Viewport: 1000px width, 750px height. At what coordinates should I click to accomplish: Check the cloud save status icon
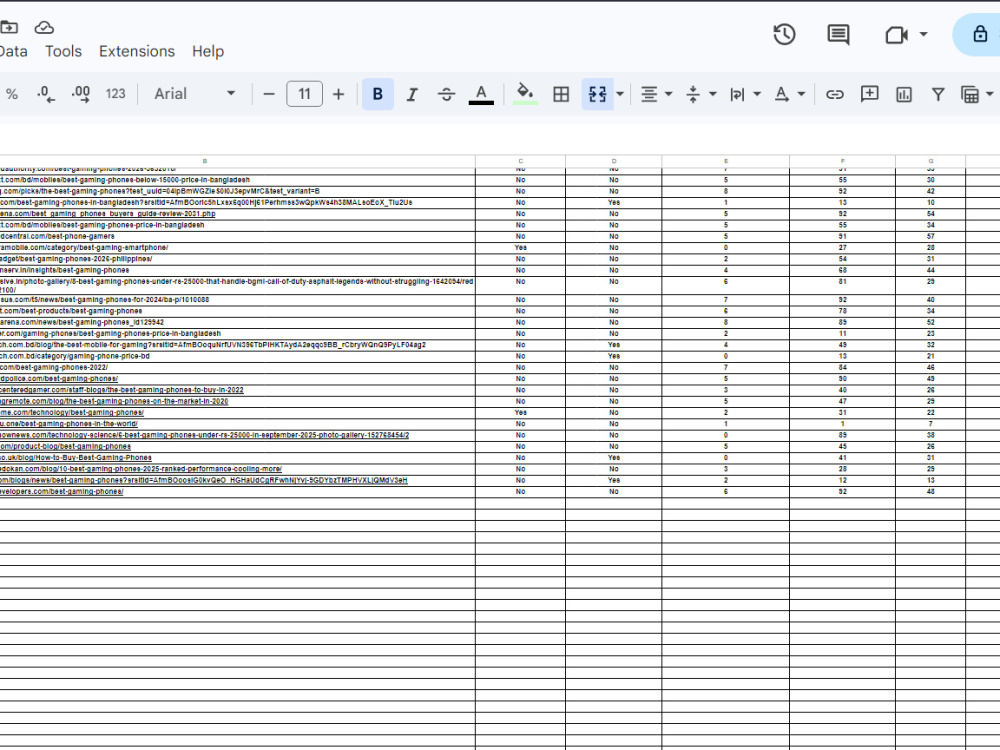click(44, 27)
